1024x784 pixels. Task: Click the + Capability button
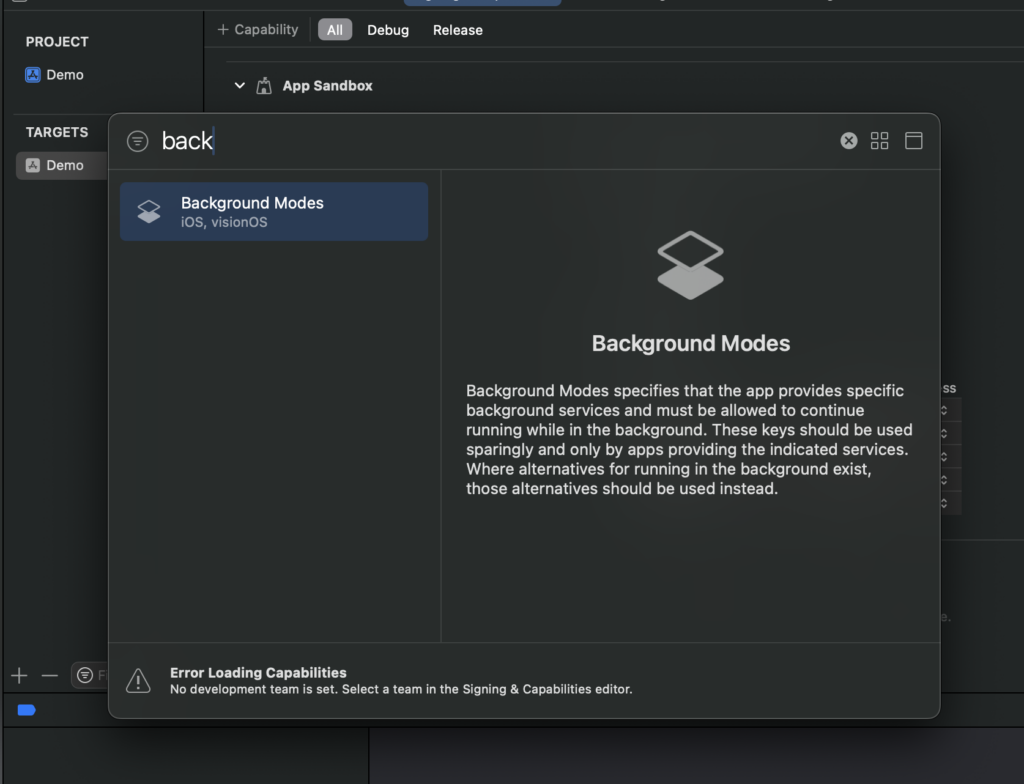point(258,30)
